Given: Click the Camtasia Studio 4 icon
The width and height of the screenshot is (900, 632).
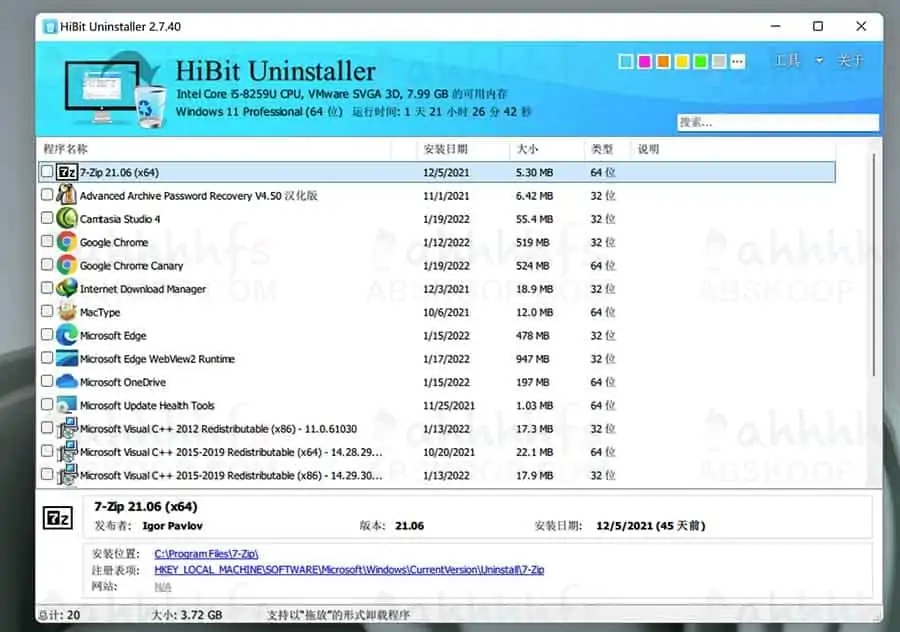Looking at the screenshot, I should [65, 219].
